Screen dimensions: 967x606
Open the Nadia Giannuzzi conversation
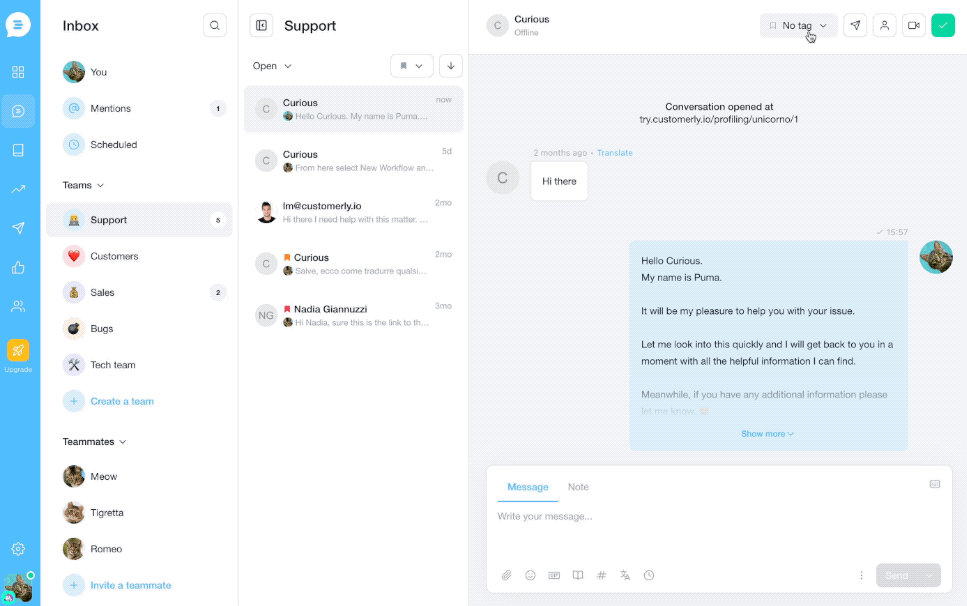pos(353,315)
